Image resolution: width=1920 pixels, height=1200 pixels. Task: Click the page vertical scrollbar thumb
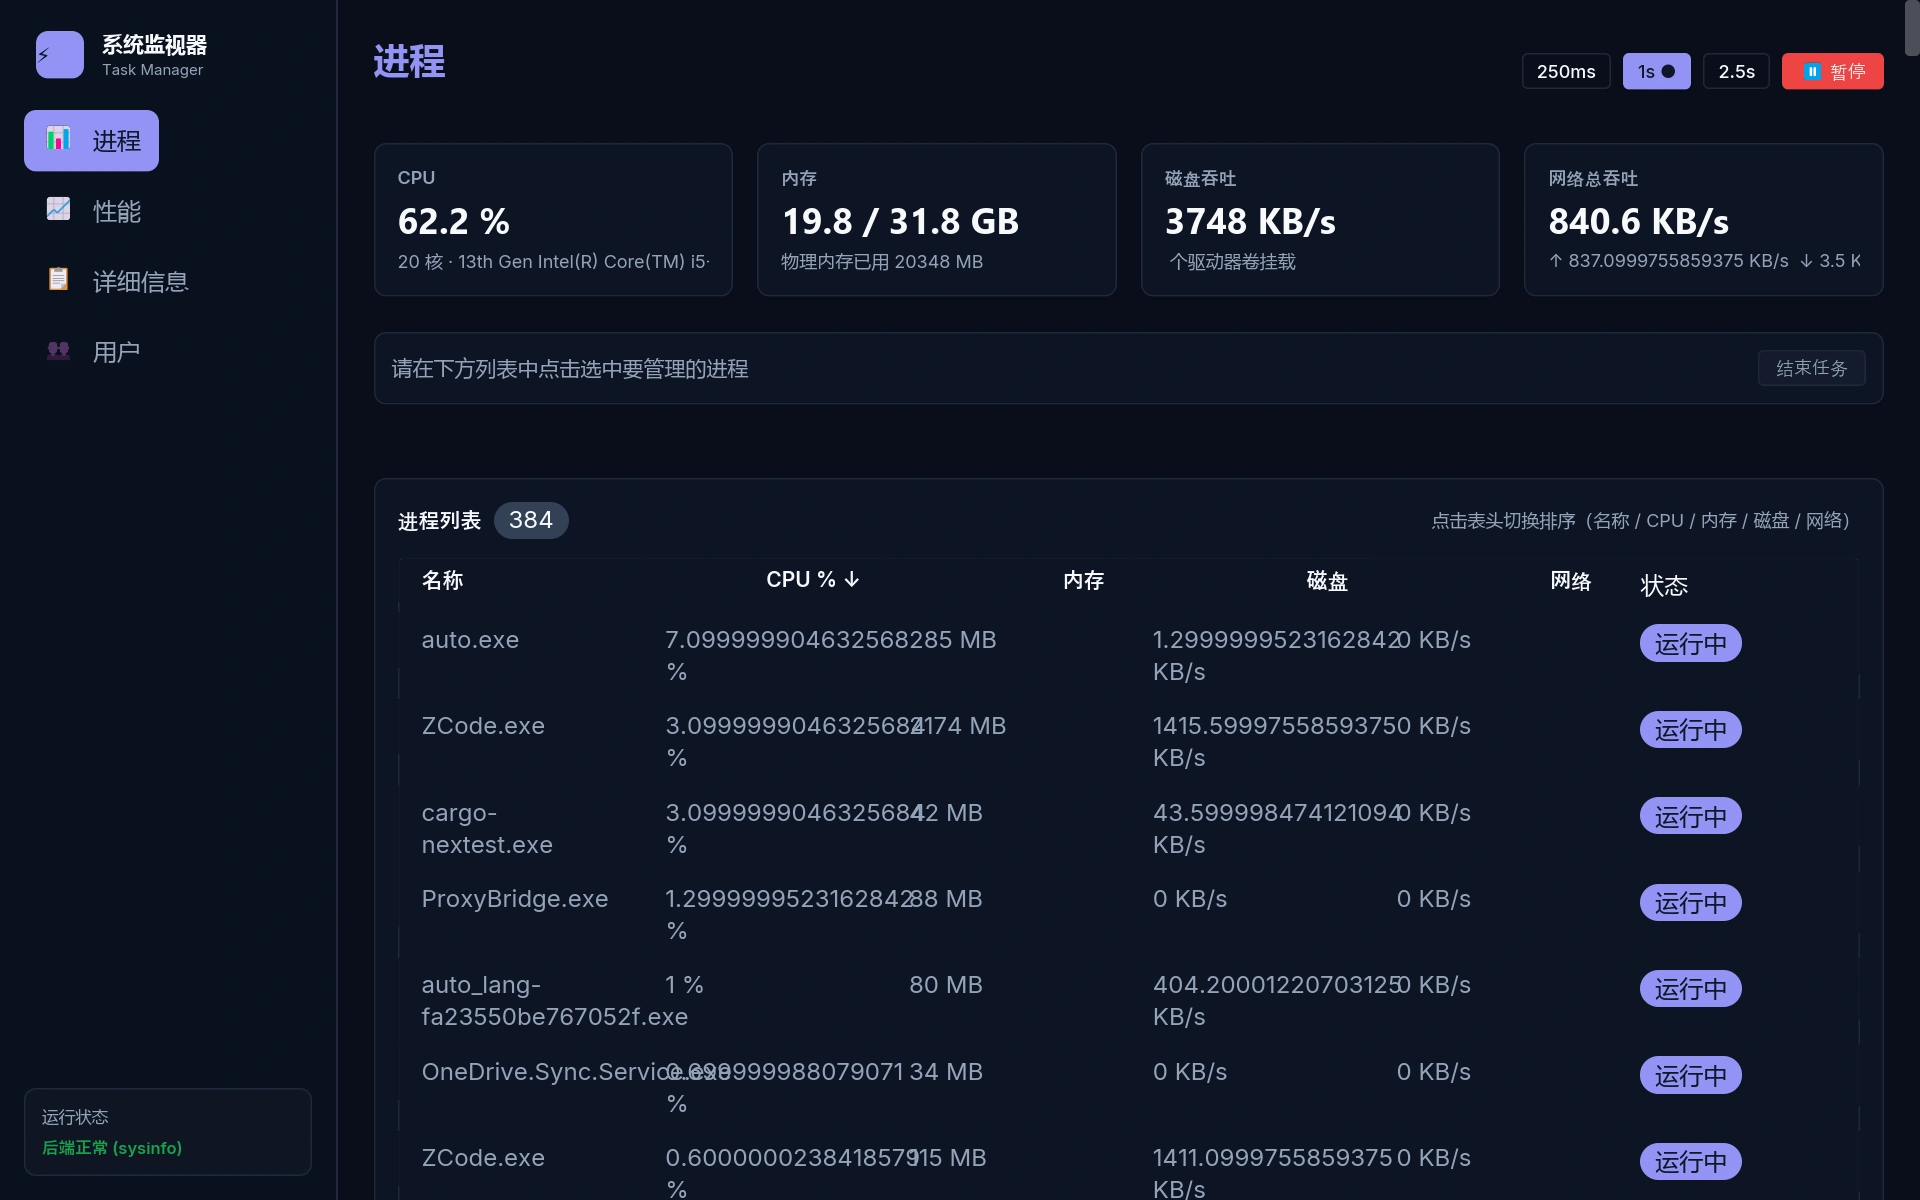tap(1912, 28)
